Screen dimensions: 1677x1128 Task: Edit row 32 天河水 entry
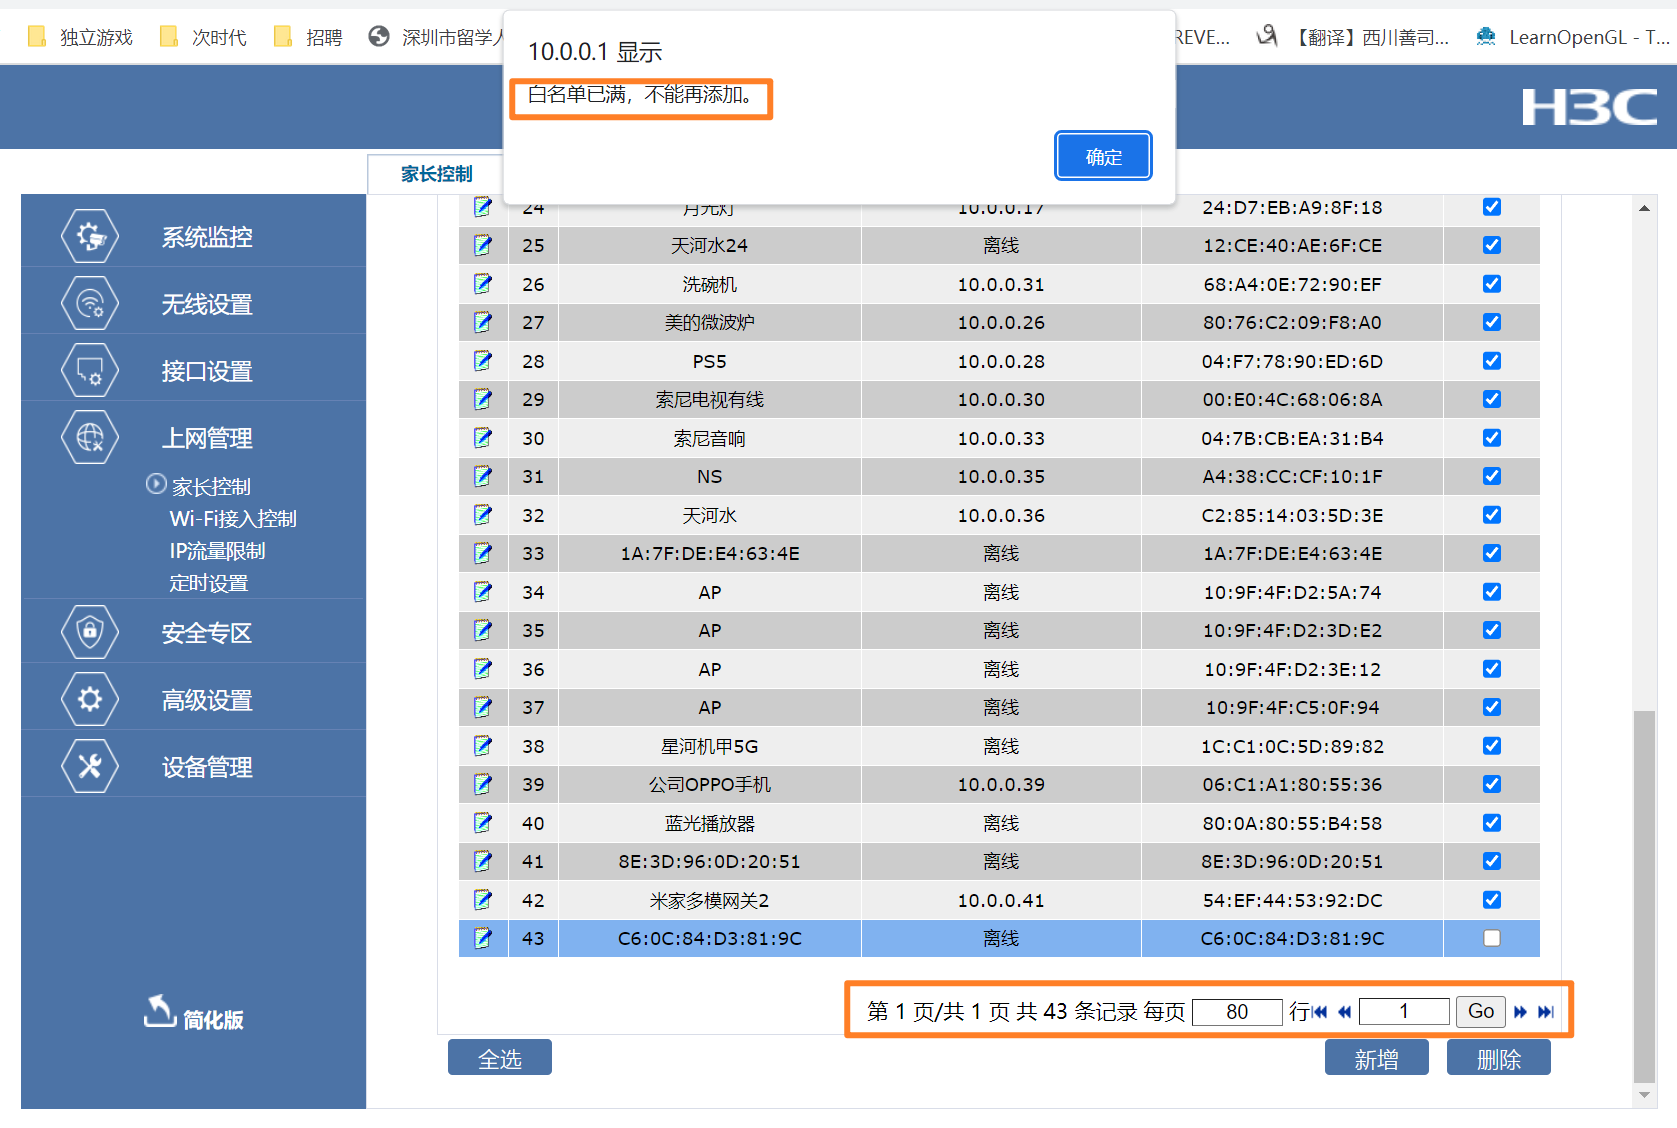pyautogui.click(x=483, y=515)
